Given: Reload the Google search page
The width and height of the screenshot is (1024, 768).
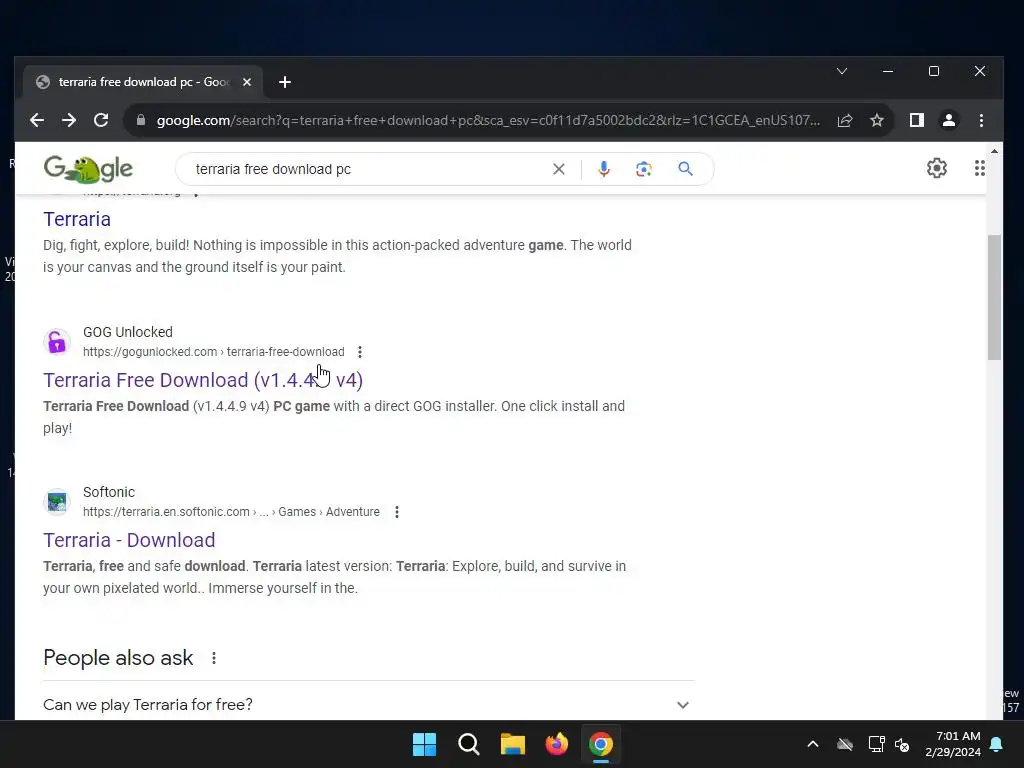Looking at the screenshot, I should point(101,120).
